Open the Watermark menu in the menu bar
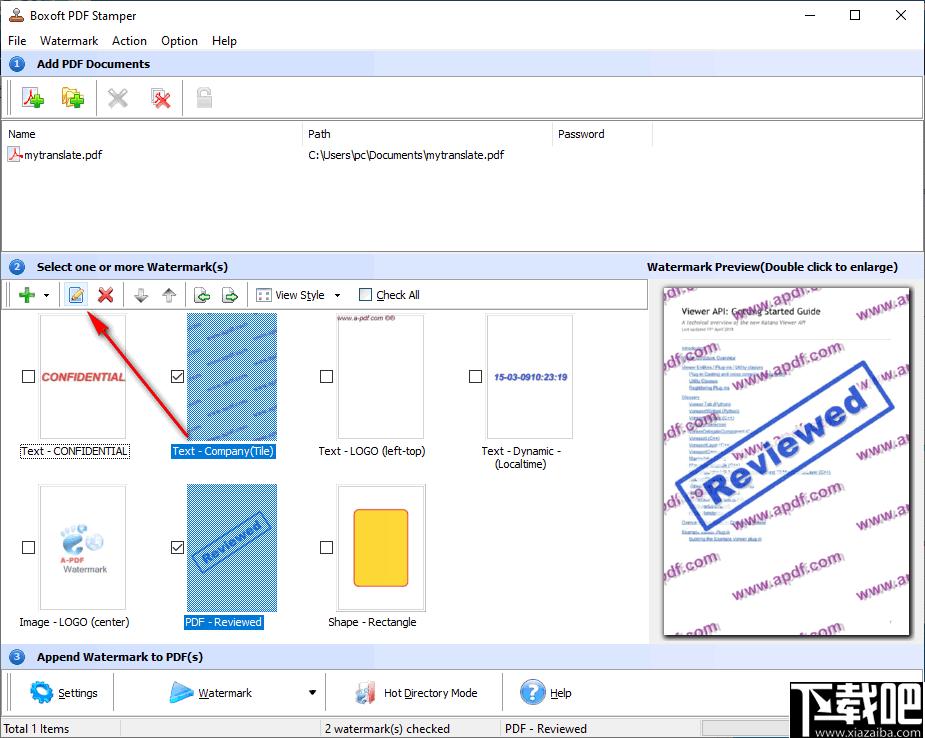This screenshot has height=738, width=925. click(x=69, y=41)
